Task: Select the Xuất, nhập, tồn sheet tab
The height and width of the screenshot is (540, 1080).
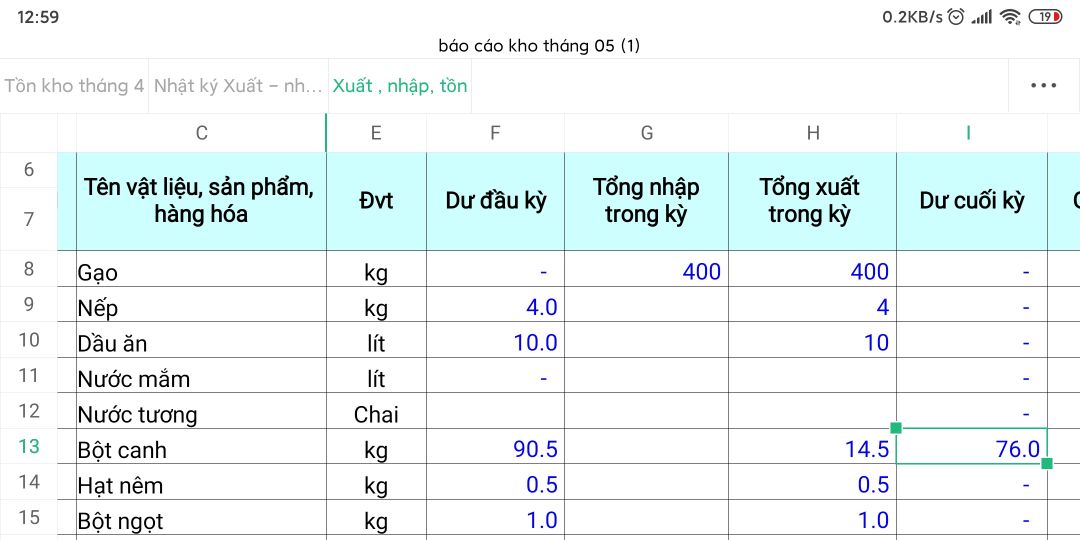Action: 400,86
